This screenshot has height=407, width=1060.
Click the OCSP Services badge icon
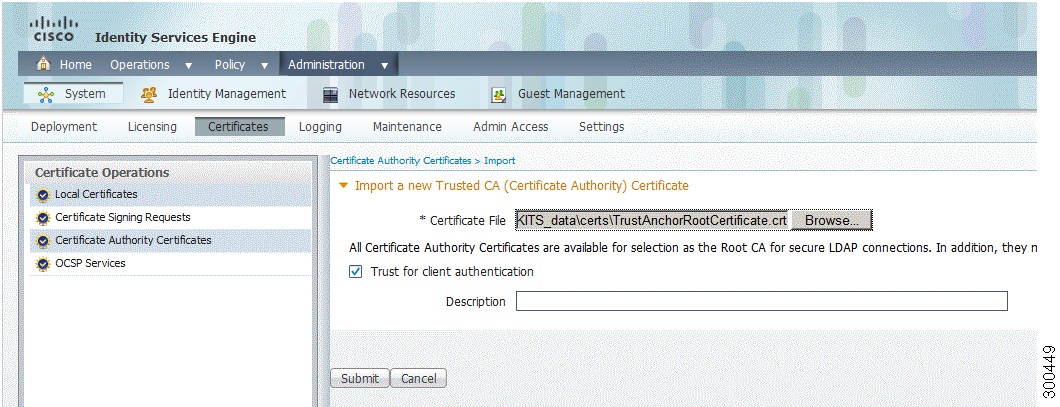tap(44, 264)
